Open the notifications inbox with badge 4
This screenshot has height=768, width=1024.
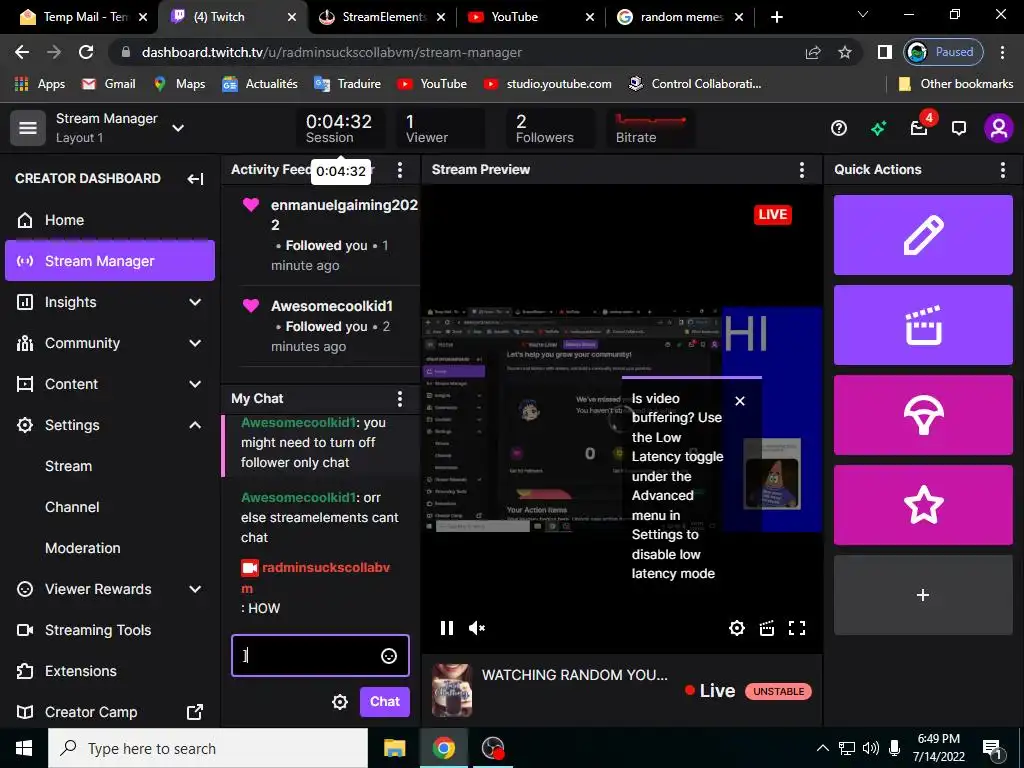coord(920,127)
